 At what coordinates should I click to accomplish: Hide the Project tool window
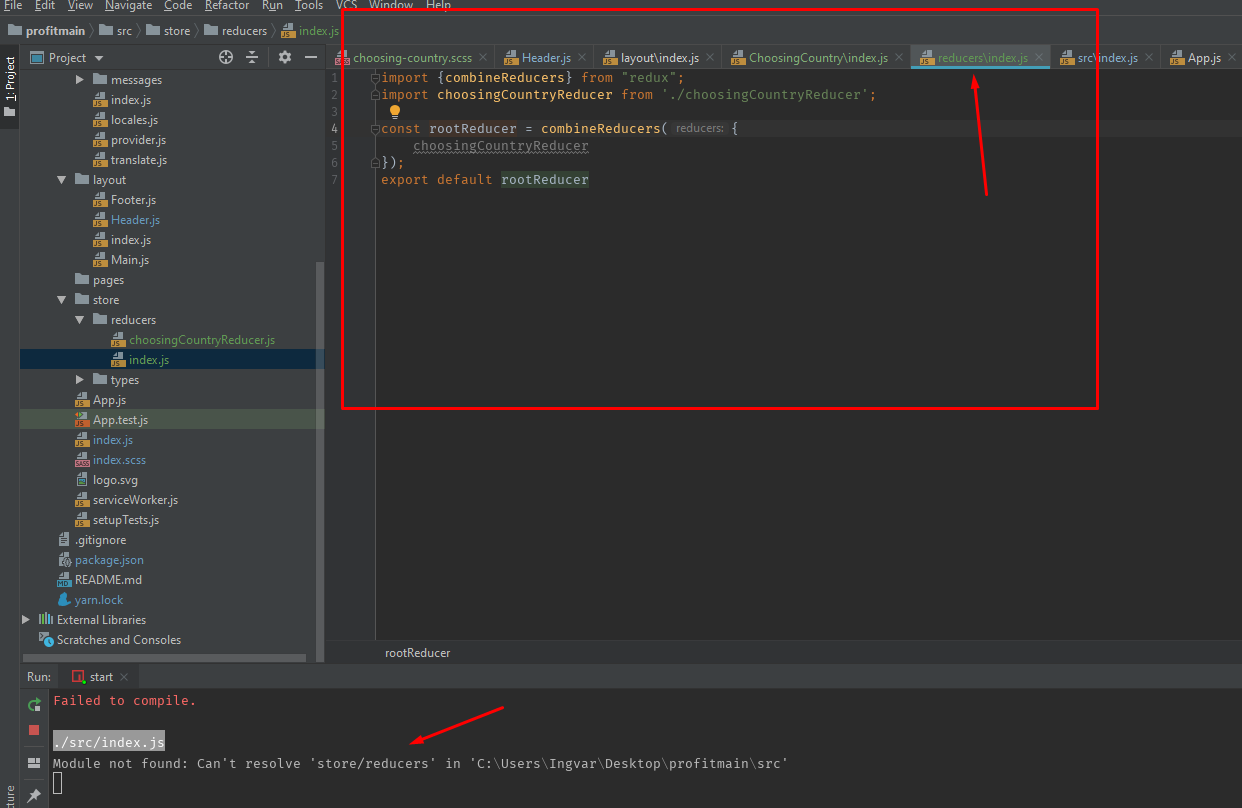click(x=310, y=58)
